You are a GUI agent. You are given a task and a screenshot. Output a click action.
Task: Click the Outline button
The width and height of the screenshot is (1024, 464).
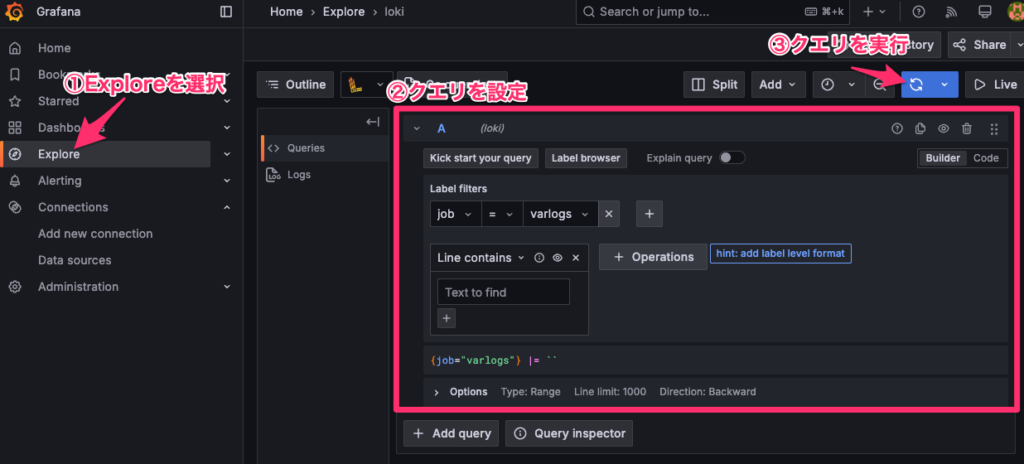(295, 84)
